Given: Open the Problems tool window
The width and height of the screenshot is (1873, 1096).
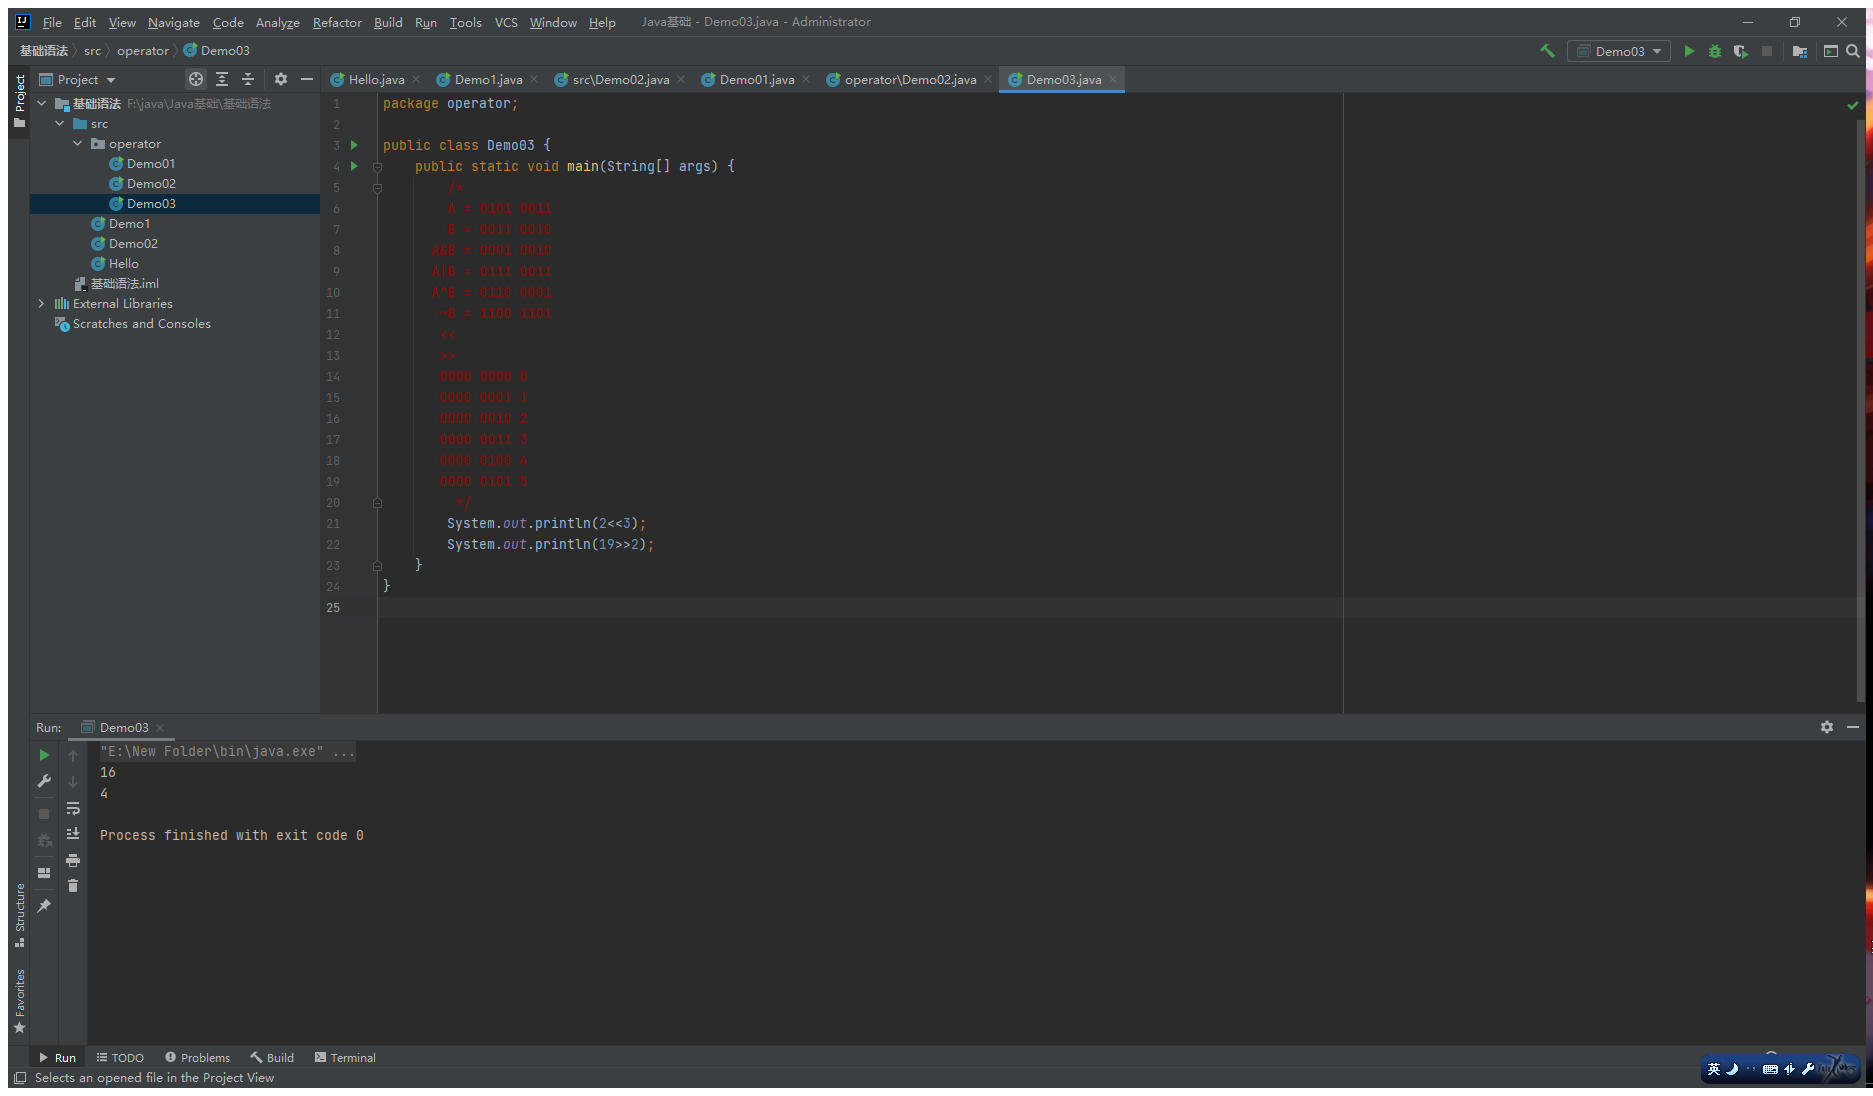Looking at the screenshot, I should point(198,1058).
